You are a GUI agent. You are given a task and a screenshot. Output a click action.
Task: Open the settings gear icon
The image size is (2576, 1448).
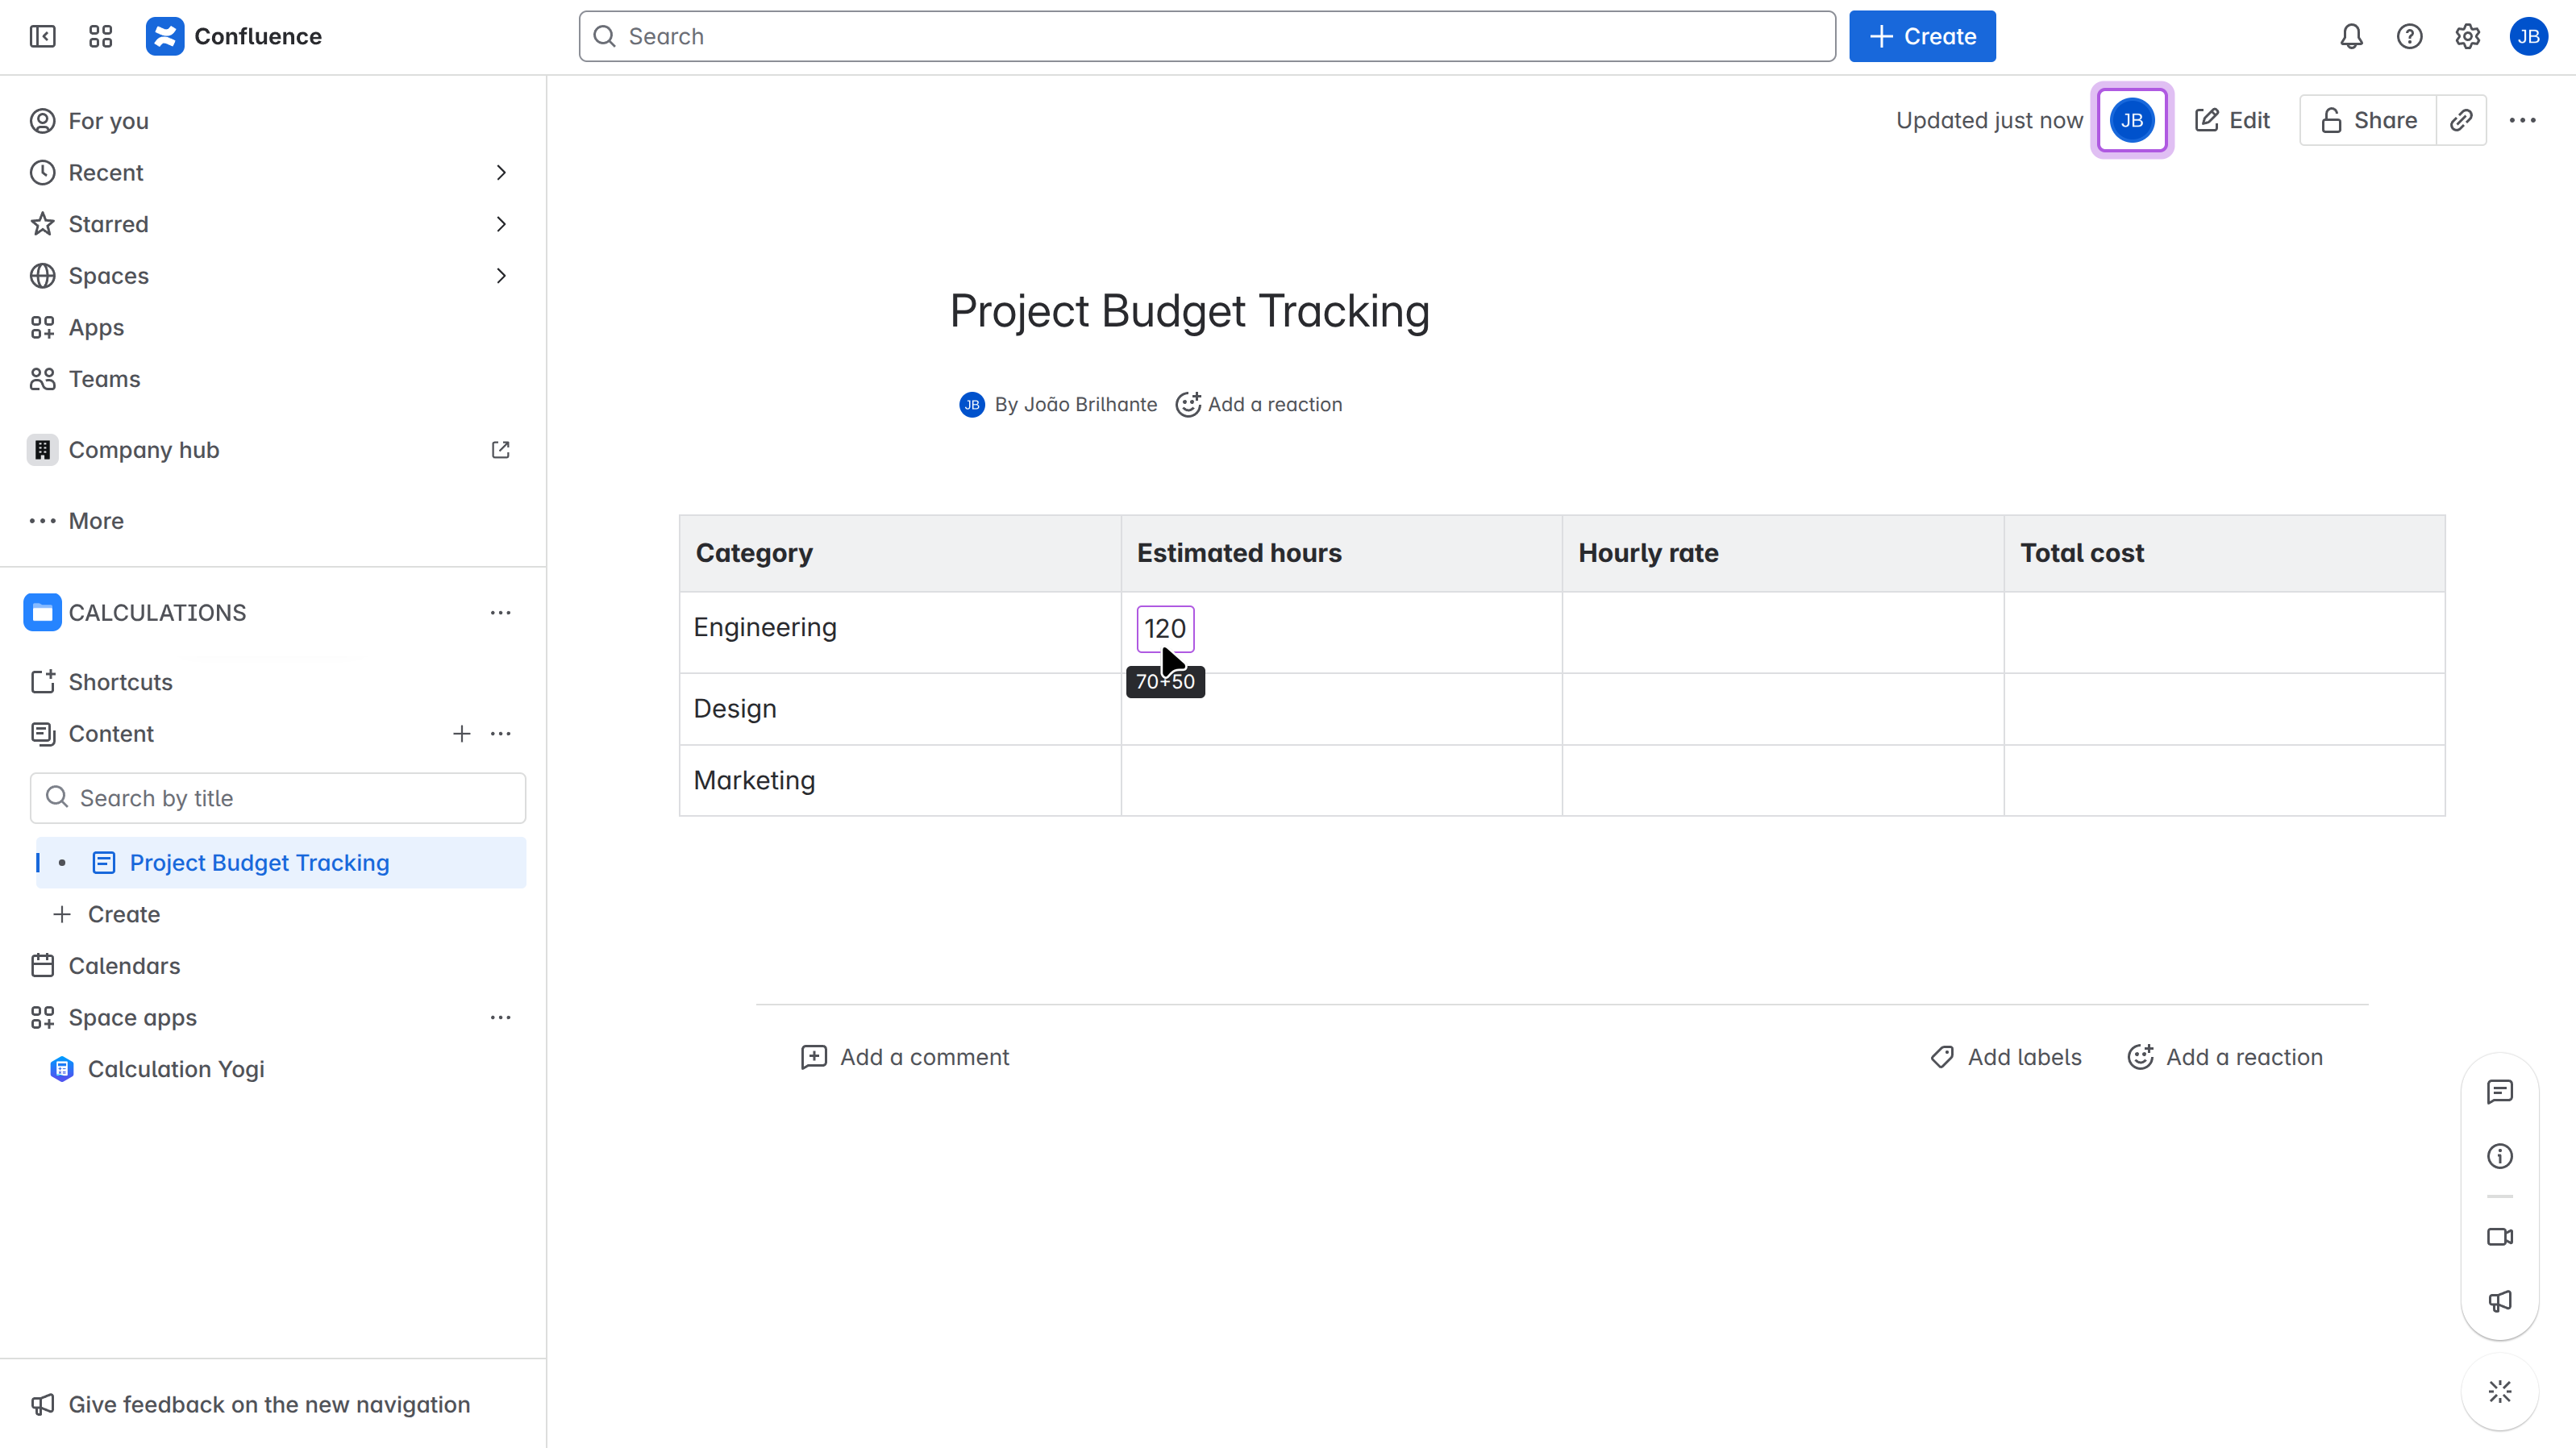2467,37
